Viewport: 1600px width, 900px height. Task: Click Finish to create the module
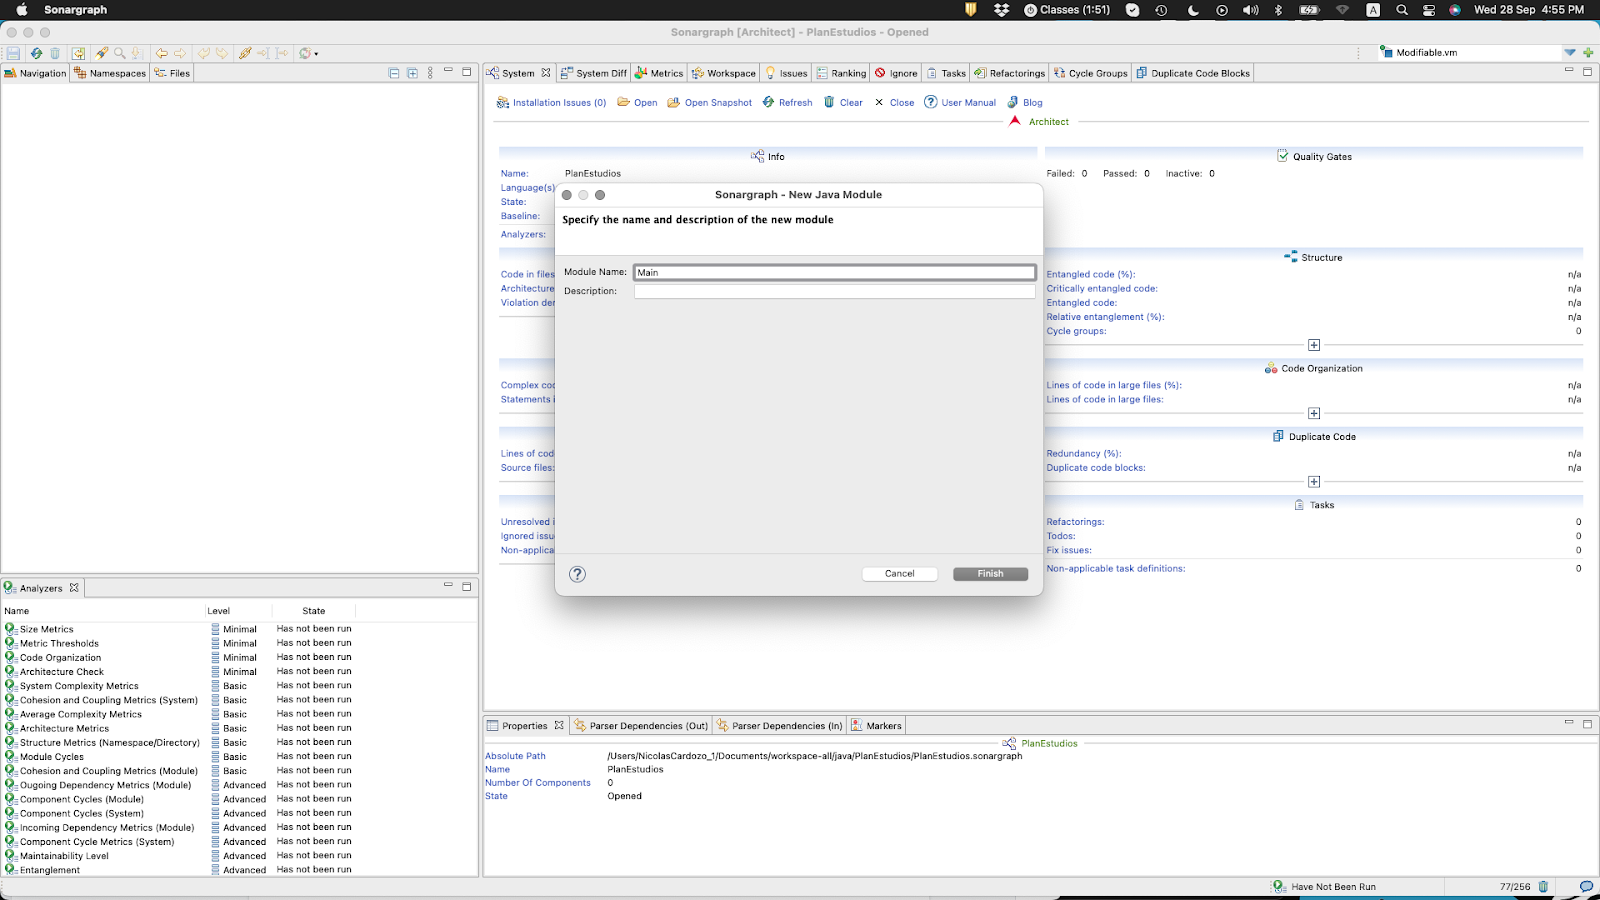(990, 574)
